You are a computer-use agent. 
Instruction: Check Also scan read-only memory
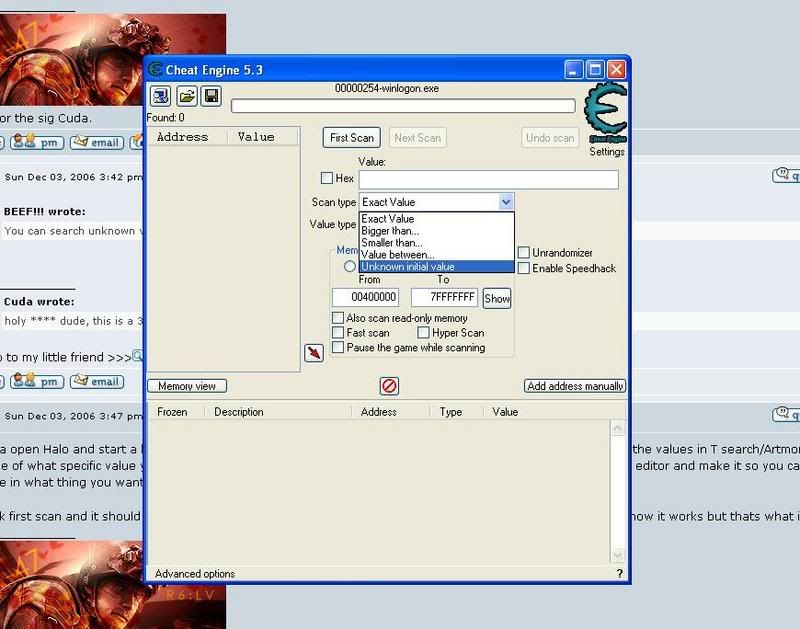(338, 318)
